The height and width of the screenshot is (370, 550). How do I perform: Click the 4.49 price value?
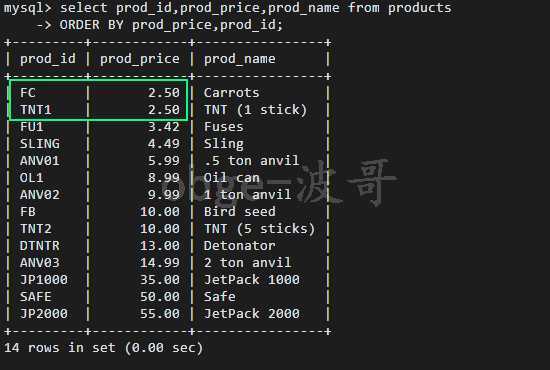tap(164, 144)
